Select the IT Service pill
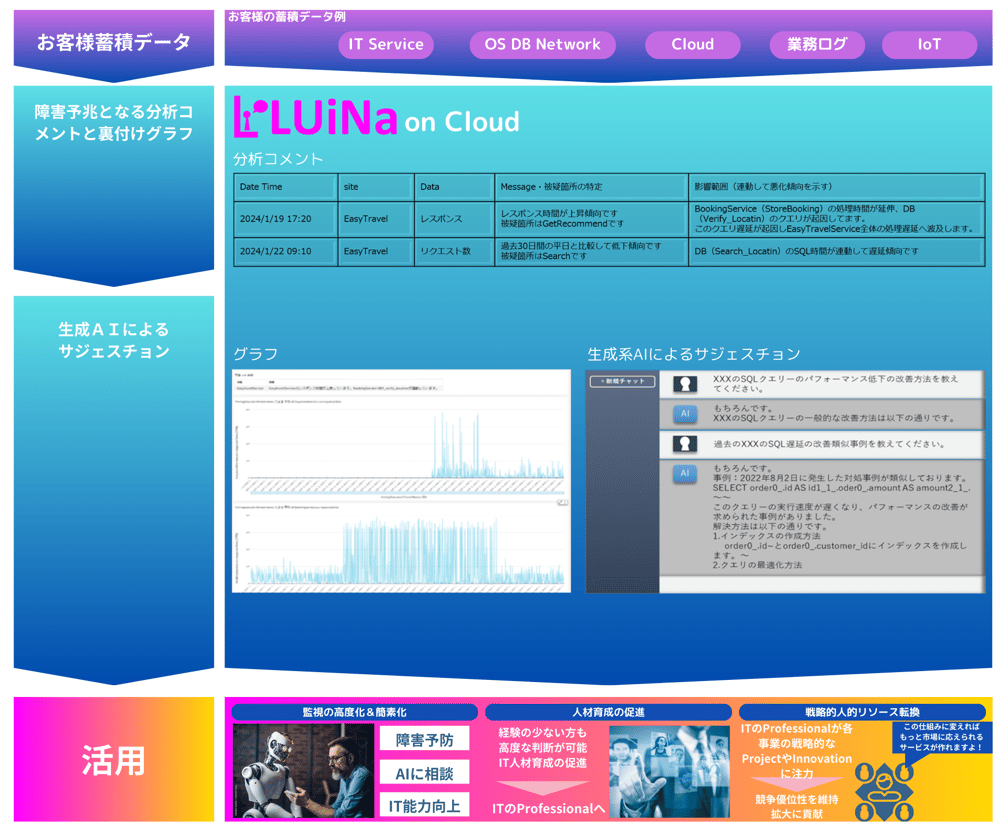The width and height of the screenshot is (1000, 833). [386, 45]
